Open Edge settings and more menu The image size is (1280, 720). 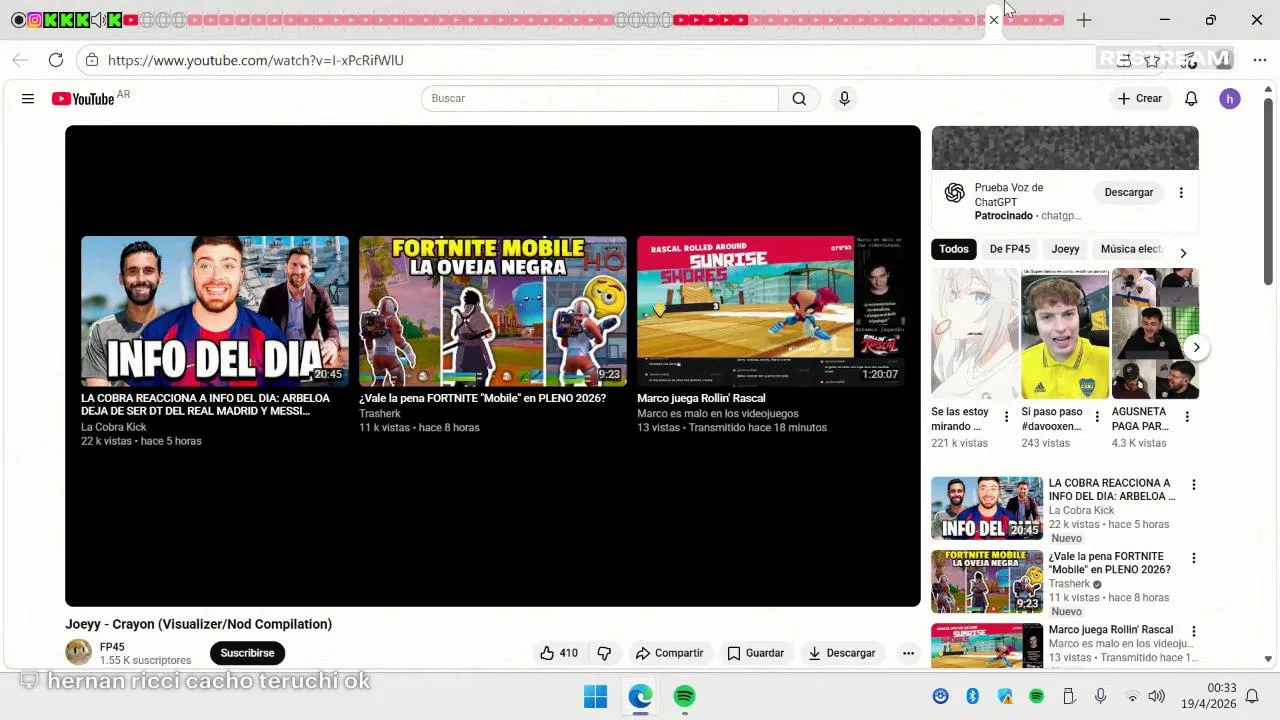tap(1259, 60)
